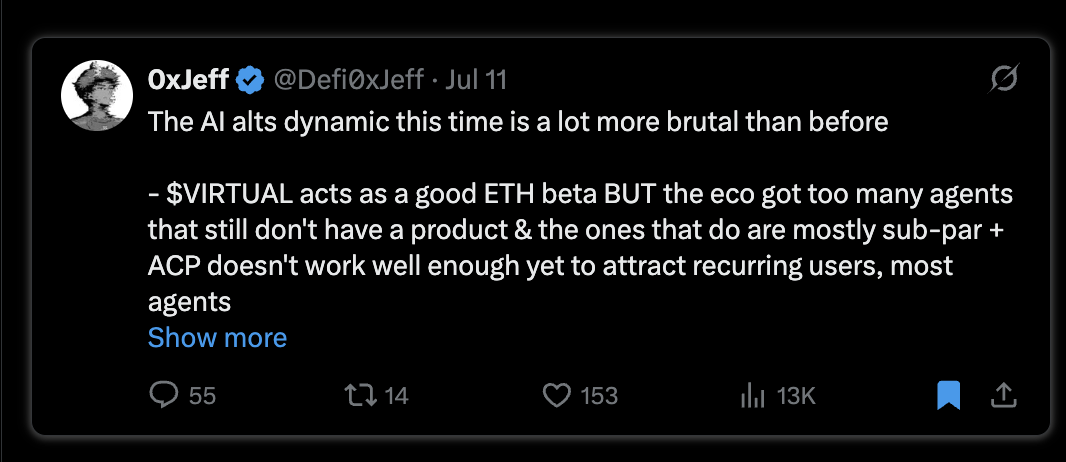Image resolution: width=1066 pixels, height=462 pixels.
Task: Click the 153 likes count
Action: tap(599, 395)
